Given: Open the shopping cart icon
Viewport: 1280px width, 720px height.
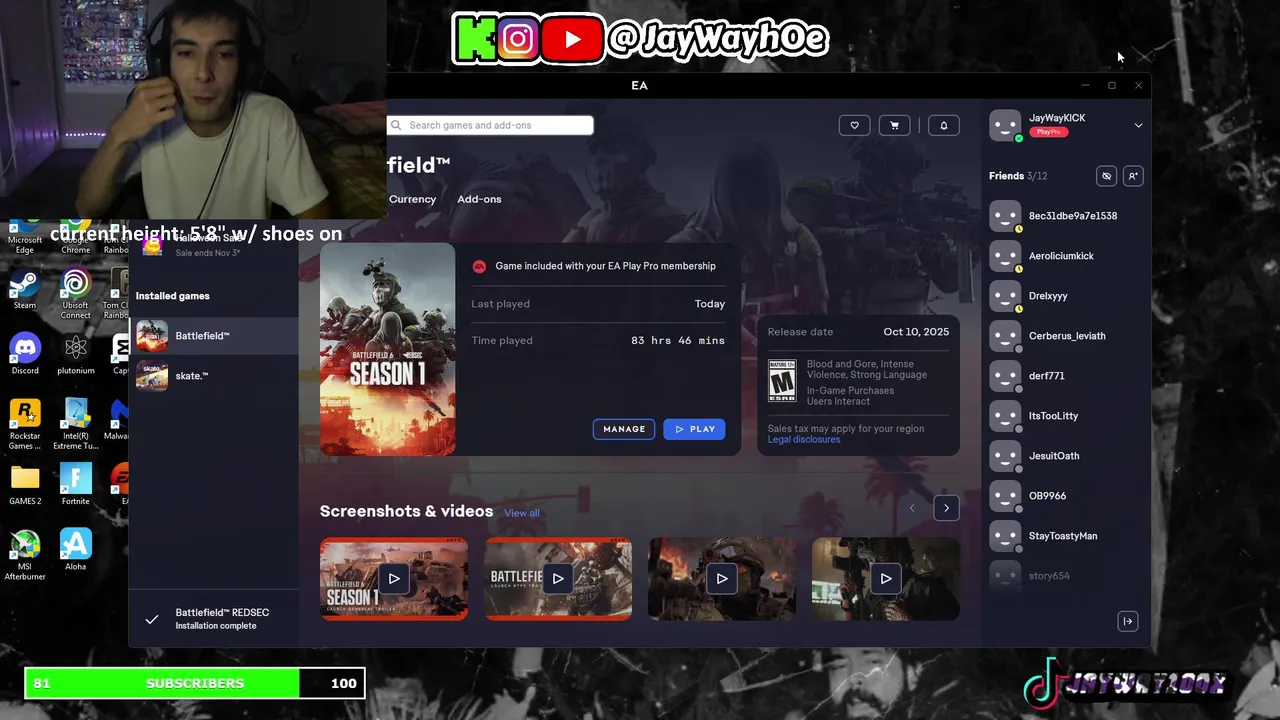Looking at the screenshot, I should [x=894, y=125].
